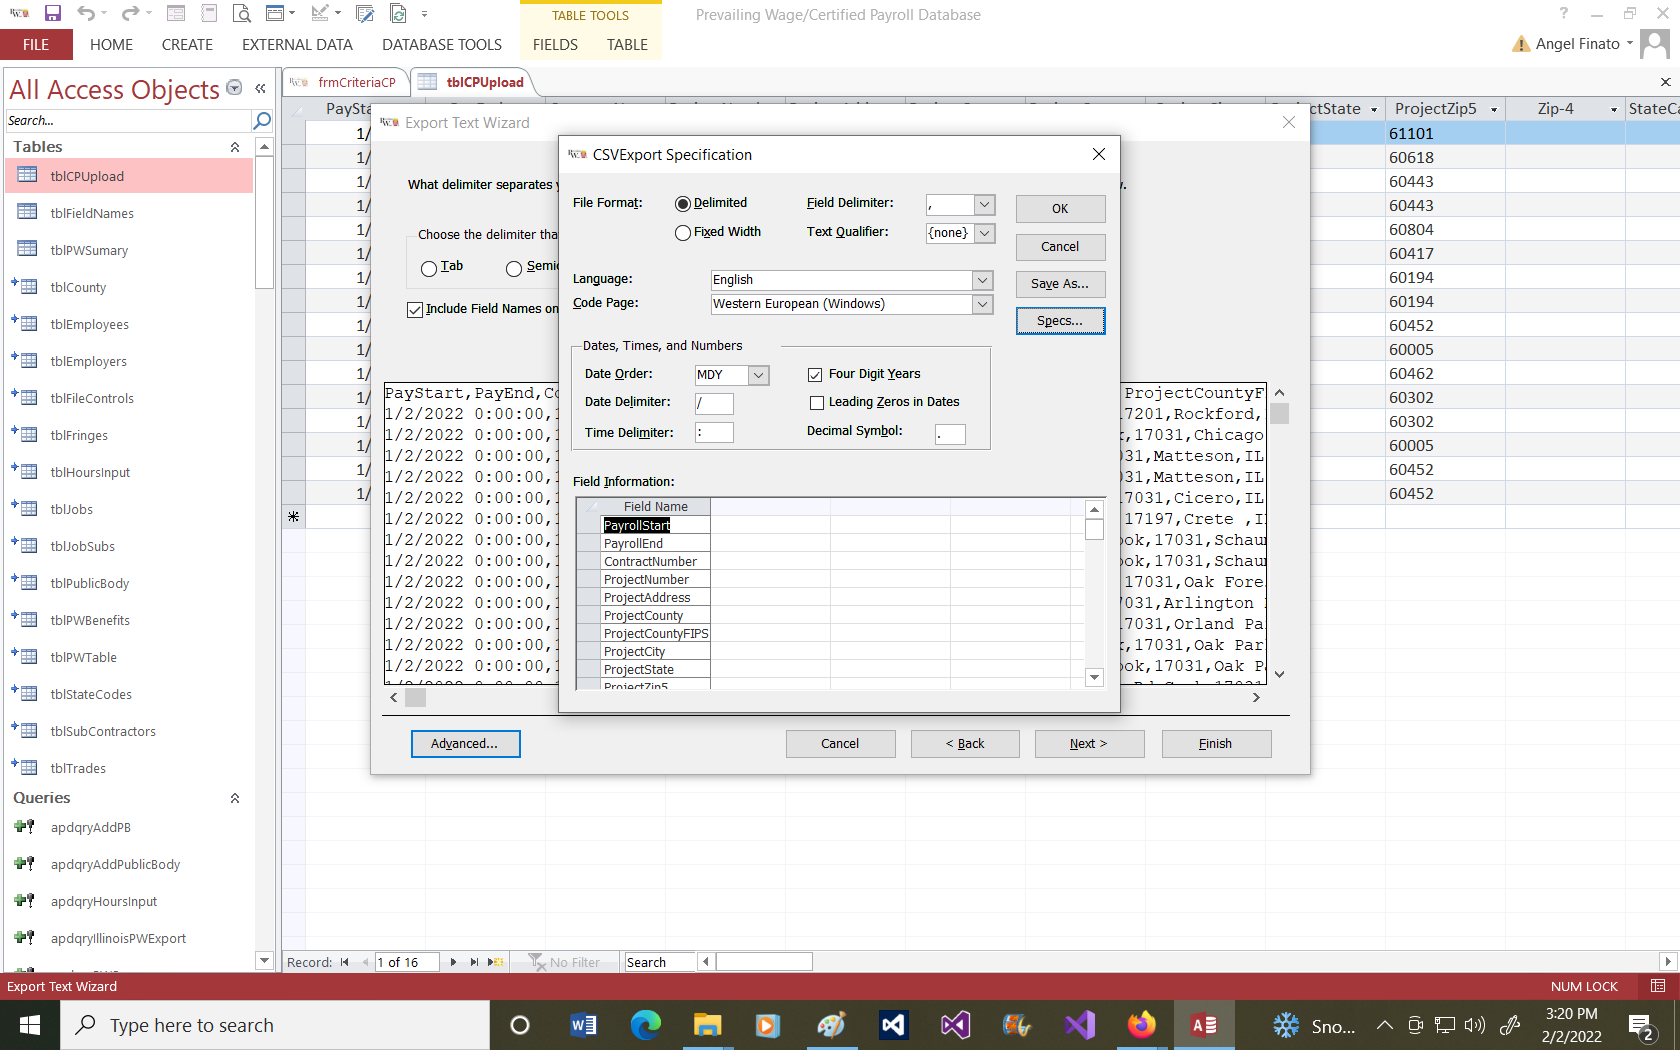The width and height of the screenshot is (1680, 1050).
Task: Open the tblEmployees table icon
Action: click(28, 324)
